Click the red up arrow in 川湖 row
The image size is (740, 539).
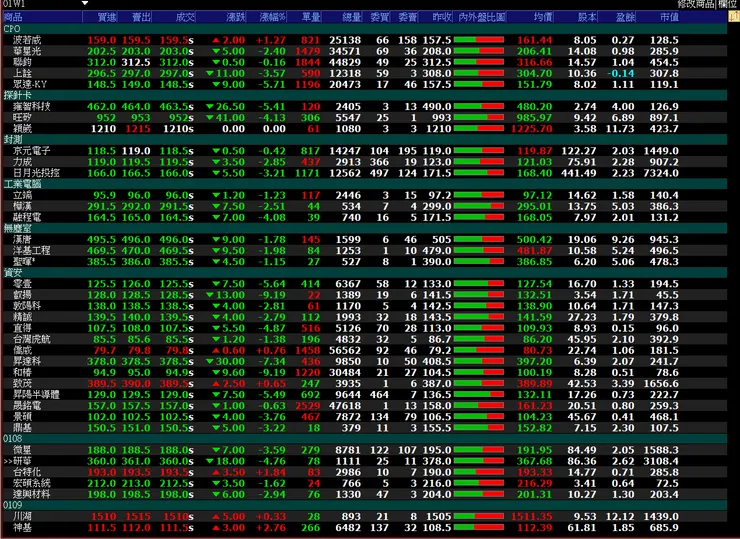216,517
